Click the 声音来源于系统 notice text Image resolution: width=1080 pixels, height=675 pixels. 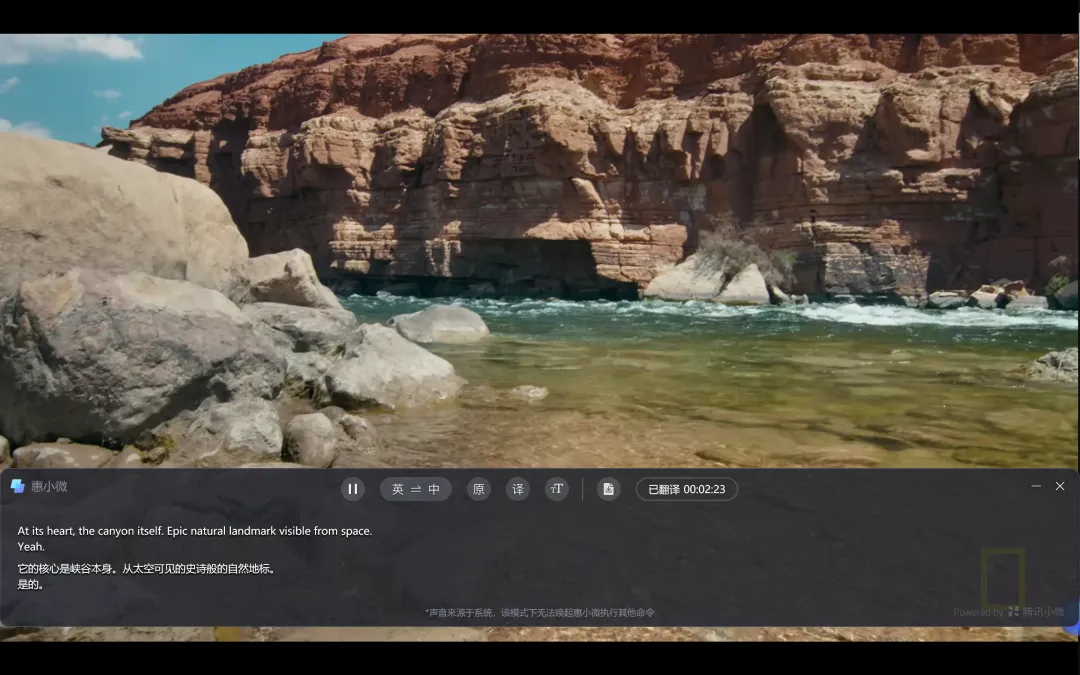tap(539, 612)
